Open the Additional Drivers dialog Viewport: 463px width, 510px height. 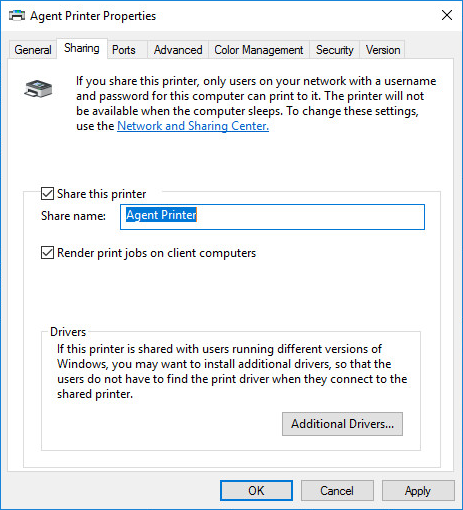342,424
